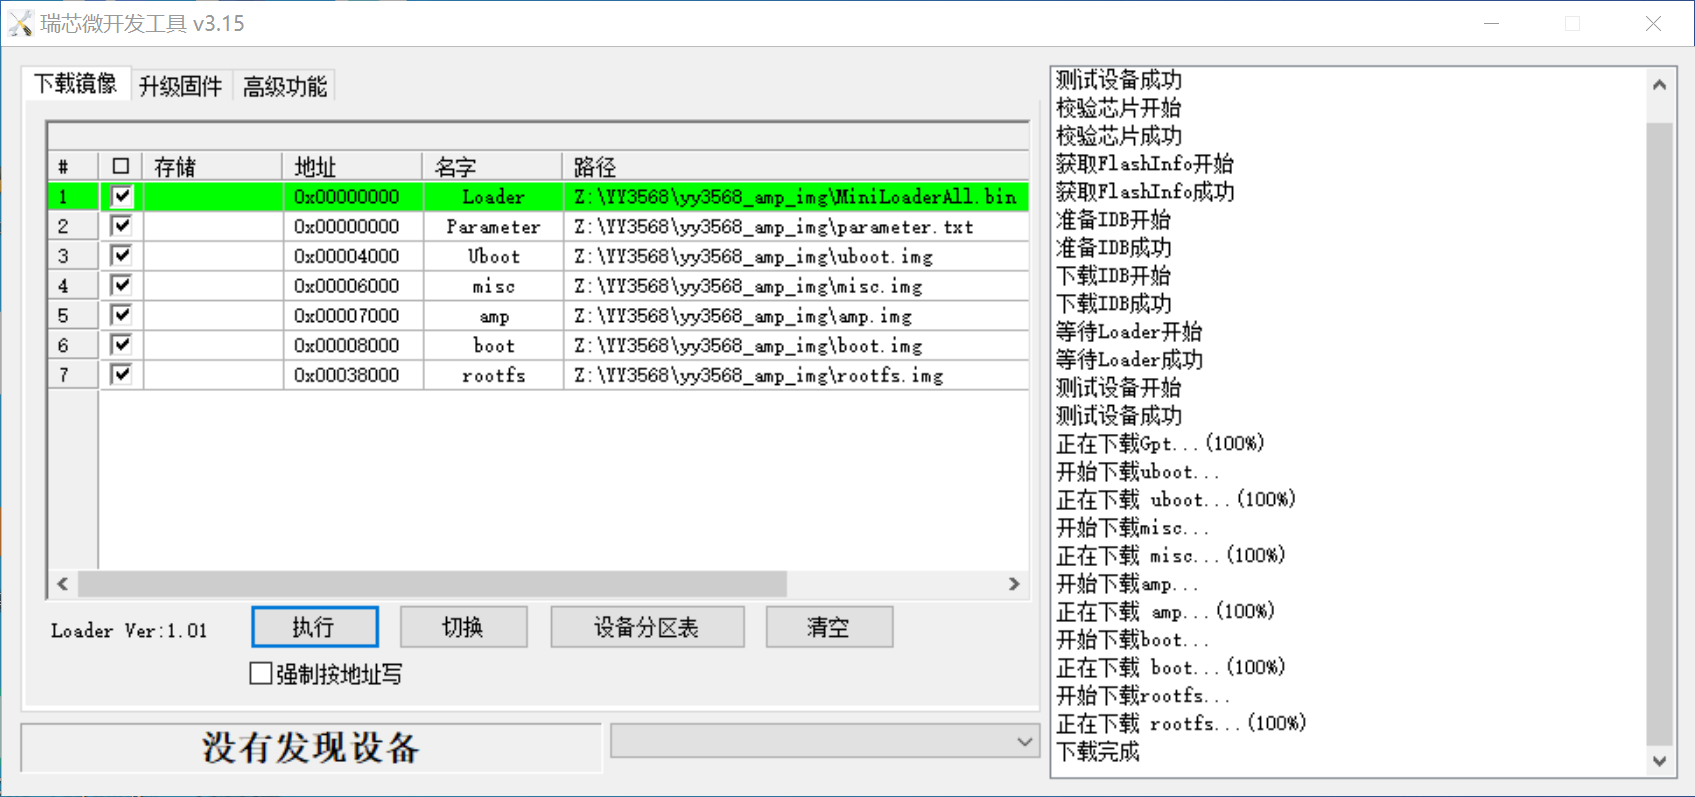
Task: Select the misc.img path cell
Action: click(x=796, y=286)
